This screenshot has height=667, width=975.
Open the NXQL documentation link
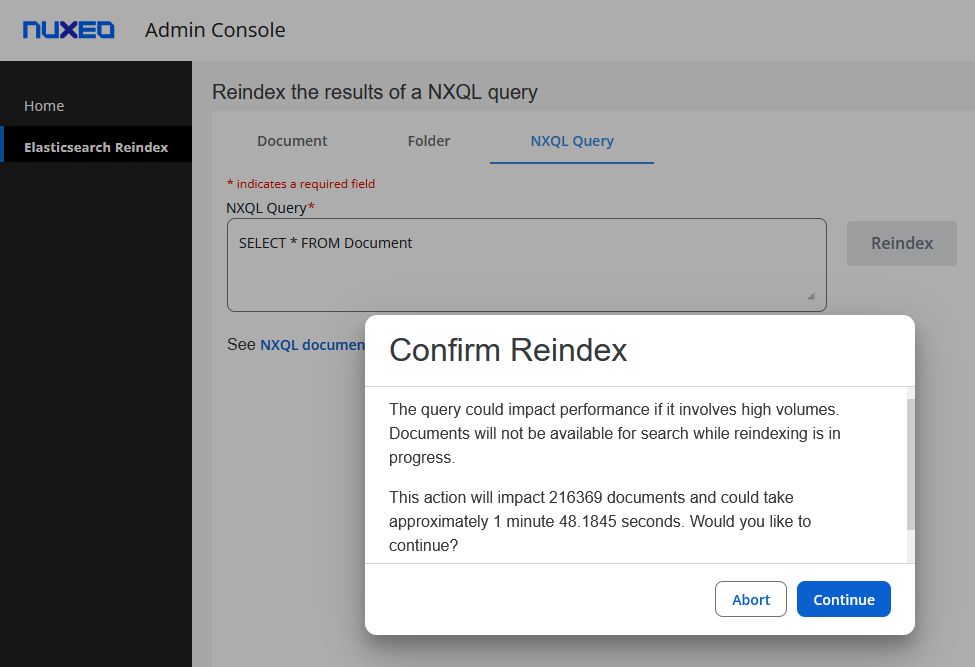click(x=312, y=345)
